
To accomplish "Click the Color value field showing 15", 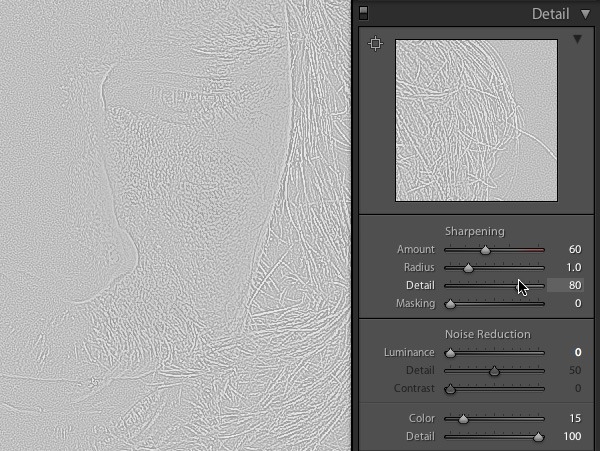I will (575, 418).
